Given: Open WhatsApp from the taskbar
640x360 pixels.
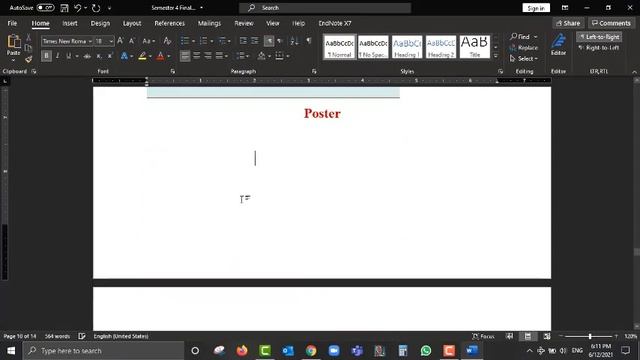Looking at the screenshot, I should (x=426, y=351).
